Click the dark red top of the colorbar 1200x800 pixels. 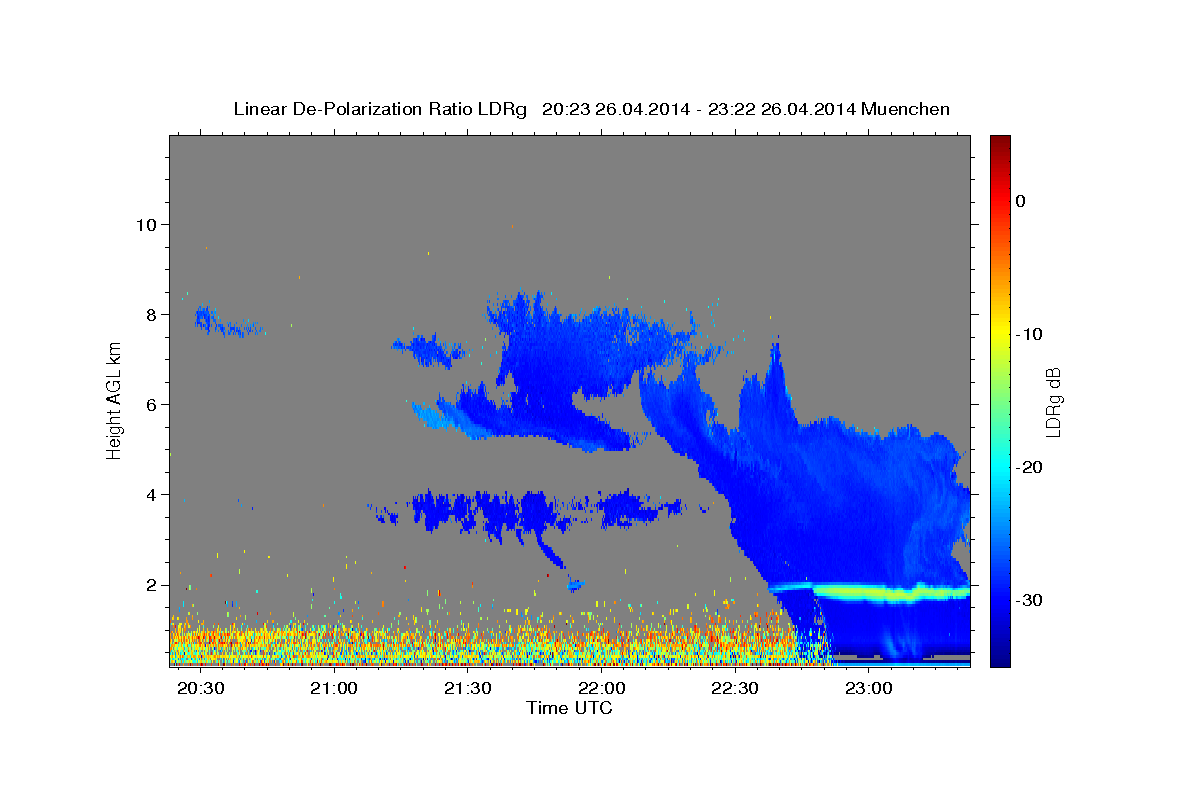pyautogui.click(x=1000, y=145)
